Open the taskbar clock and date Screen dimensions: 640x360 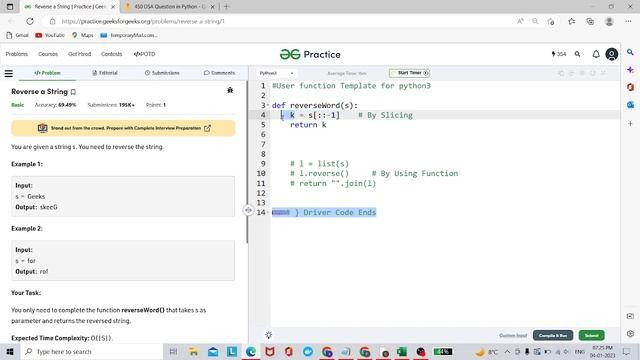click(x=602, y=351)
